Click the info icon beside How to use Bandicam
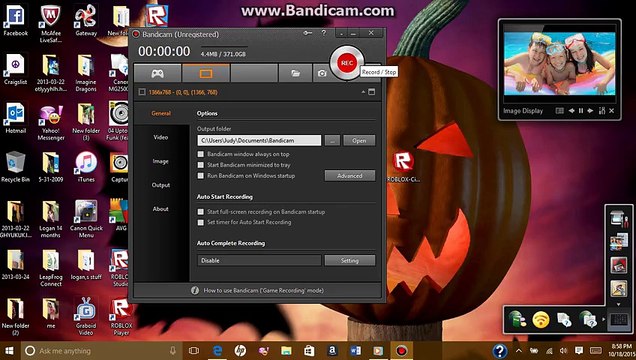Viewport: 636px width, 360px height. [x=195, y=290]
